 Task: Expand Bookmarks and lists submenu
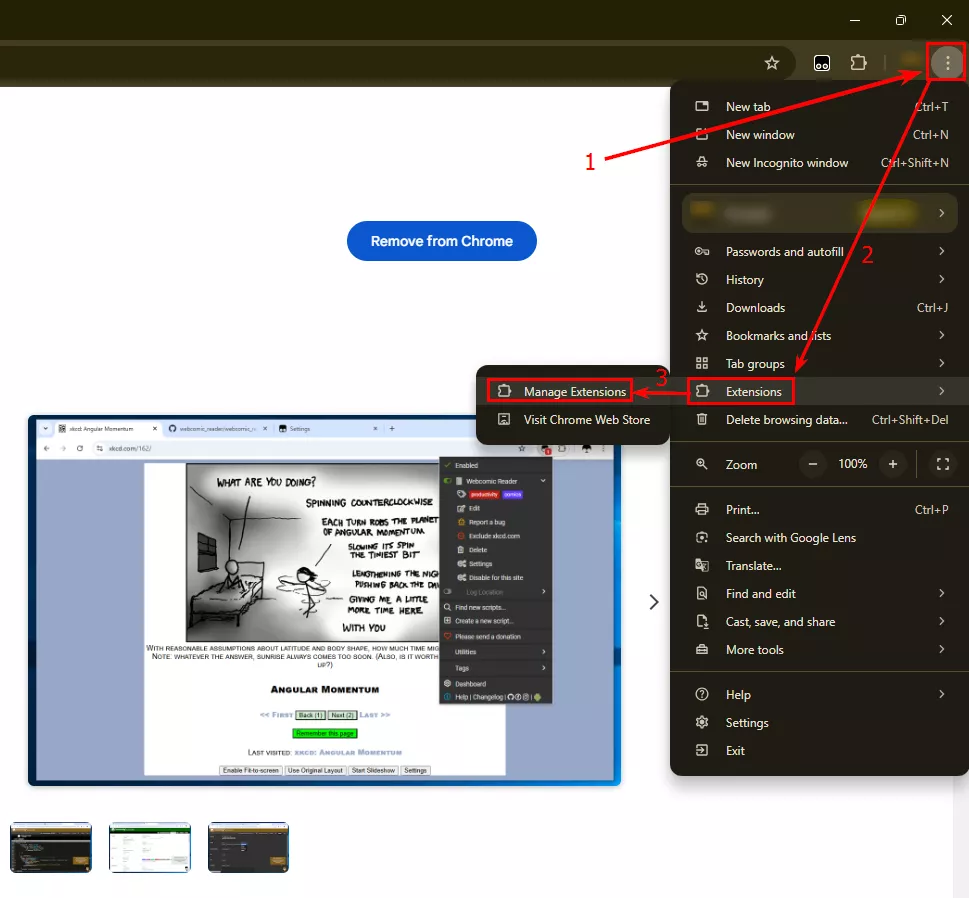click(x=819, y=336)
